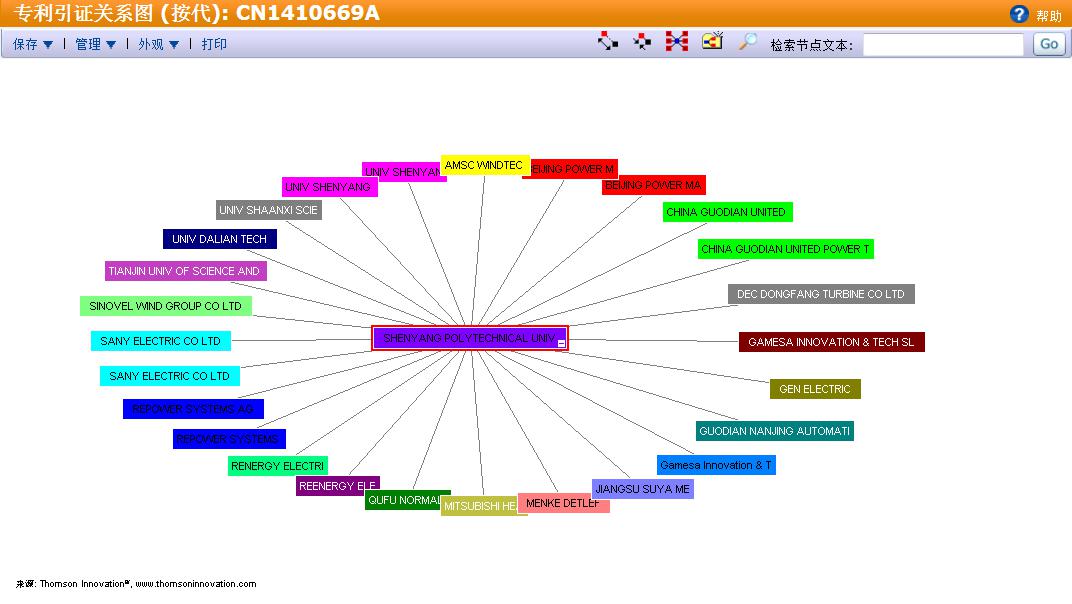Click the 帮助 help link
The image size is (1072, 604).
[1049, 16]
